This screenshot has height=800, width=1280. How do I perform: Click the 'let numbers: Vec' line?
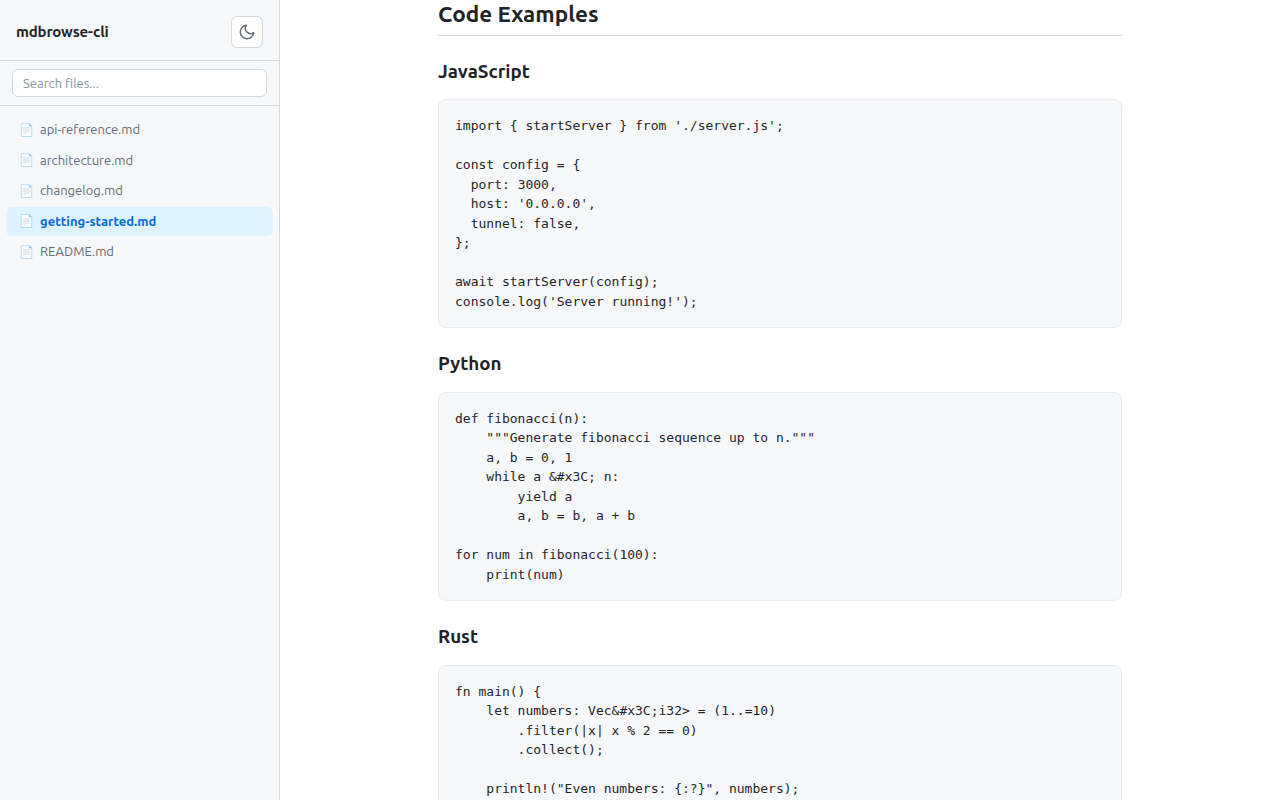click(x=630, y=711)
